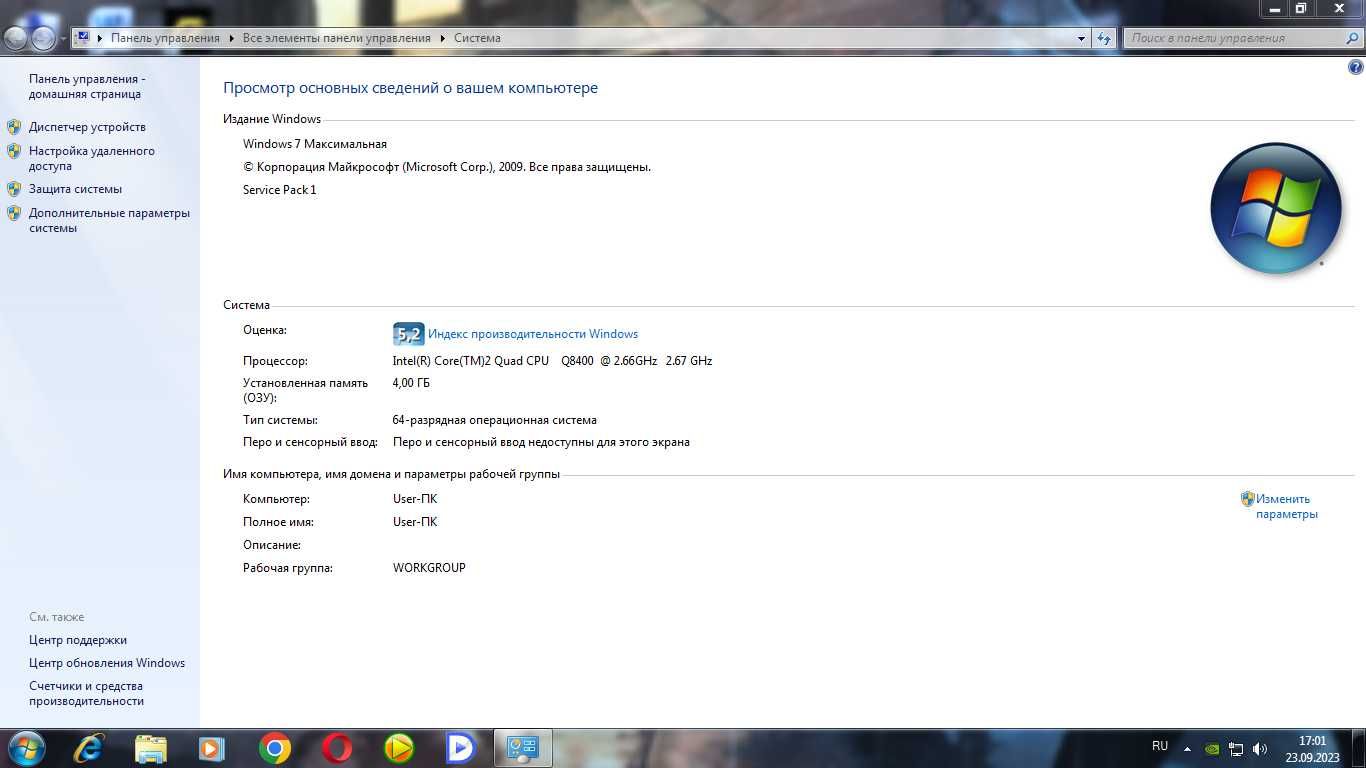Image resolution: width=1366 pixels, height=768 pixels.
Task: Open the green play-button media player icon
Action: (x=399, y=748)
